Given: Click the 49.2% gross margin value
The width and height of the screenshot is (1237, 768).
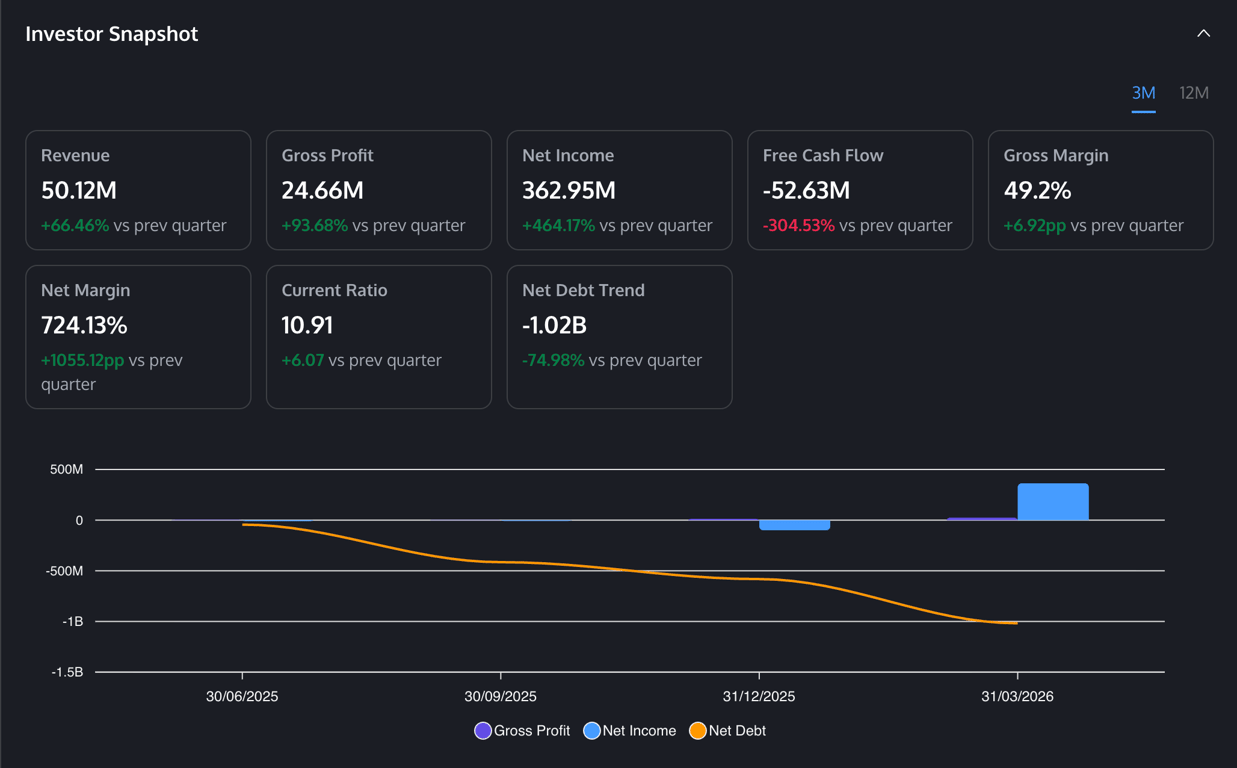Looking at the screenshot, I should tap(1037, 190).
